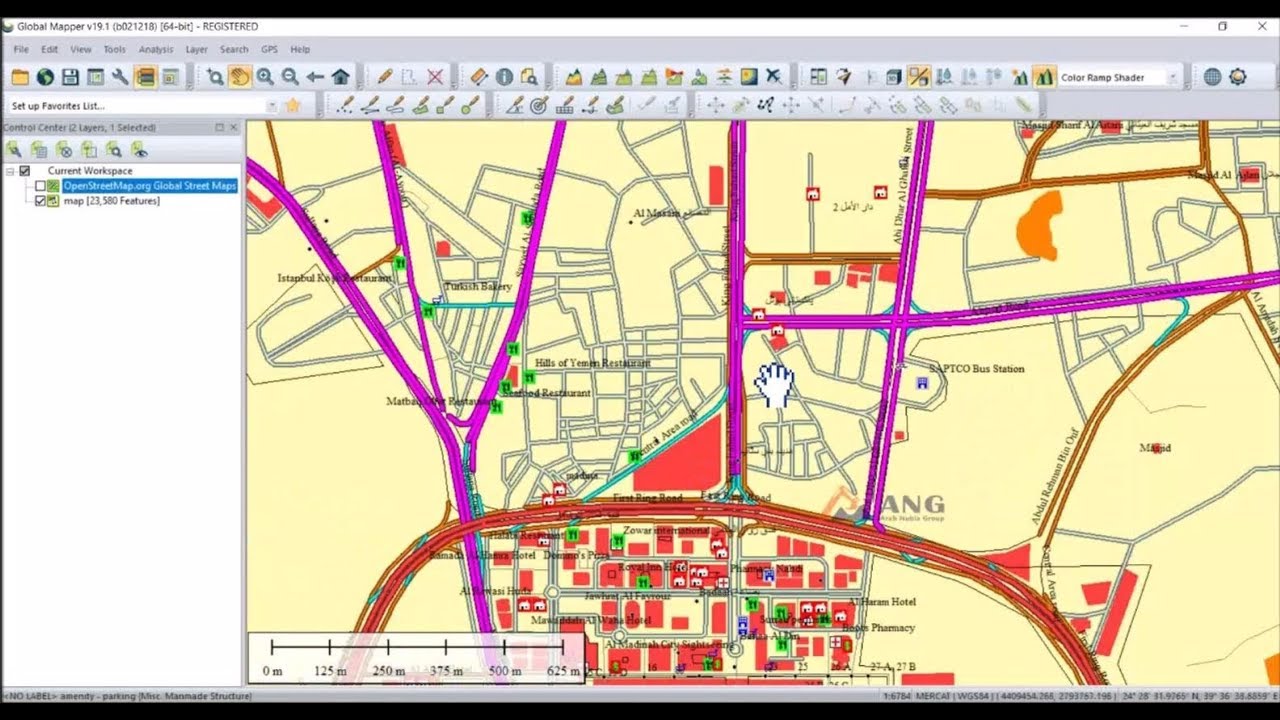Screen dimensions: 1280x720
Task: Select the Feature Info tool icon
Action: [504, 77]
